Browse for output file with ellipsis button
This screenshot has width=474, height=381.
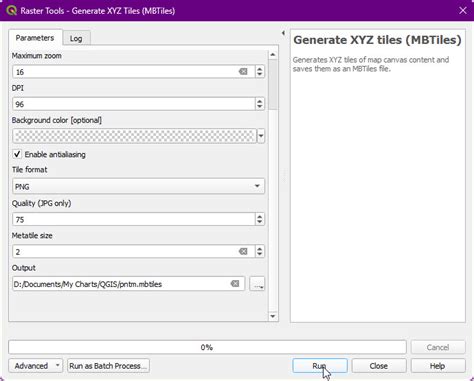coord(257,284)
